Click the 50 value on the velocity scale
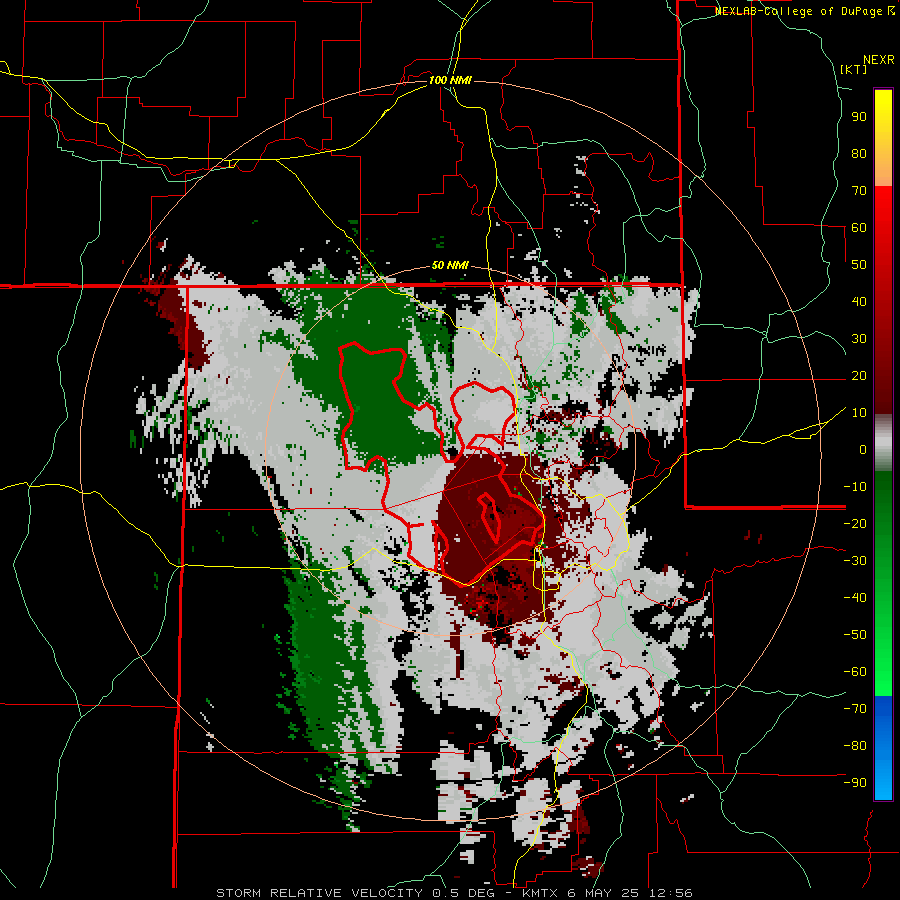Screen dimensions: 900x900 click(x=859, y=265)
